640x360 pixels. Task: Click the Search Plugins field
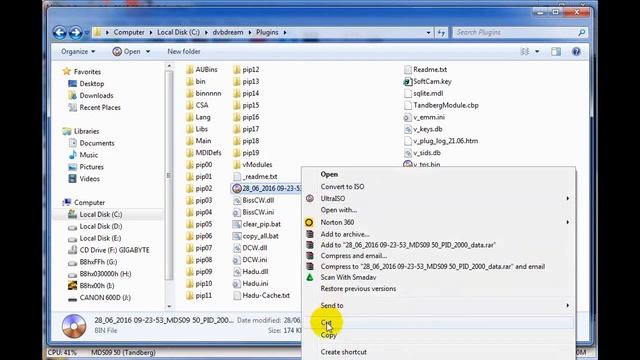pyautogui.click(x=515, y=32)
